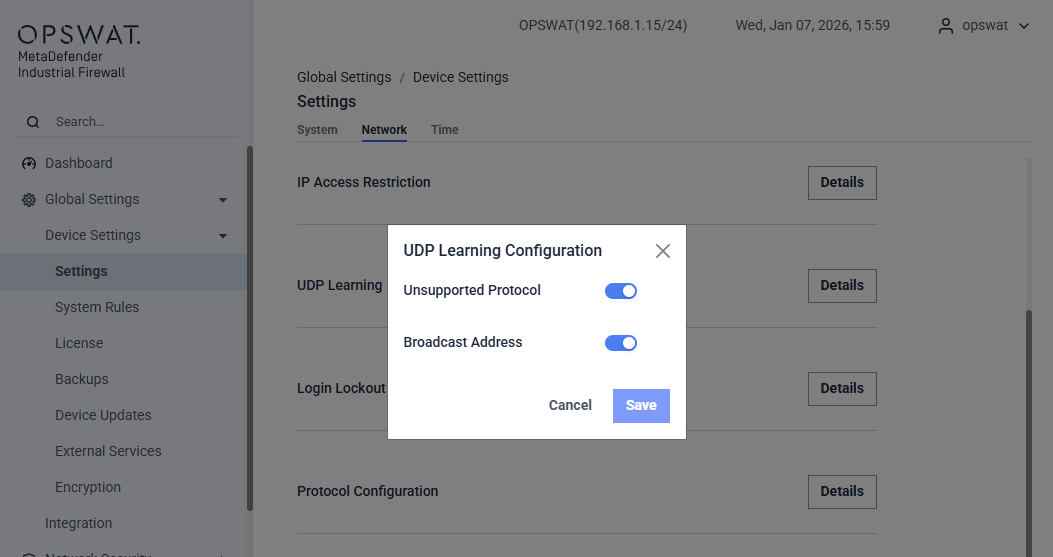Open IP Access Restriction Details

point(842,183)
